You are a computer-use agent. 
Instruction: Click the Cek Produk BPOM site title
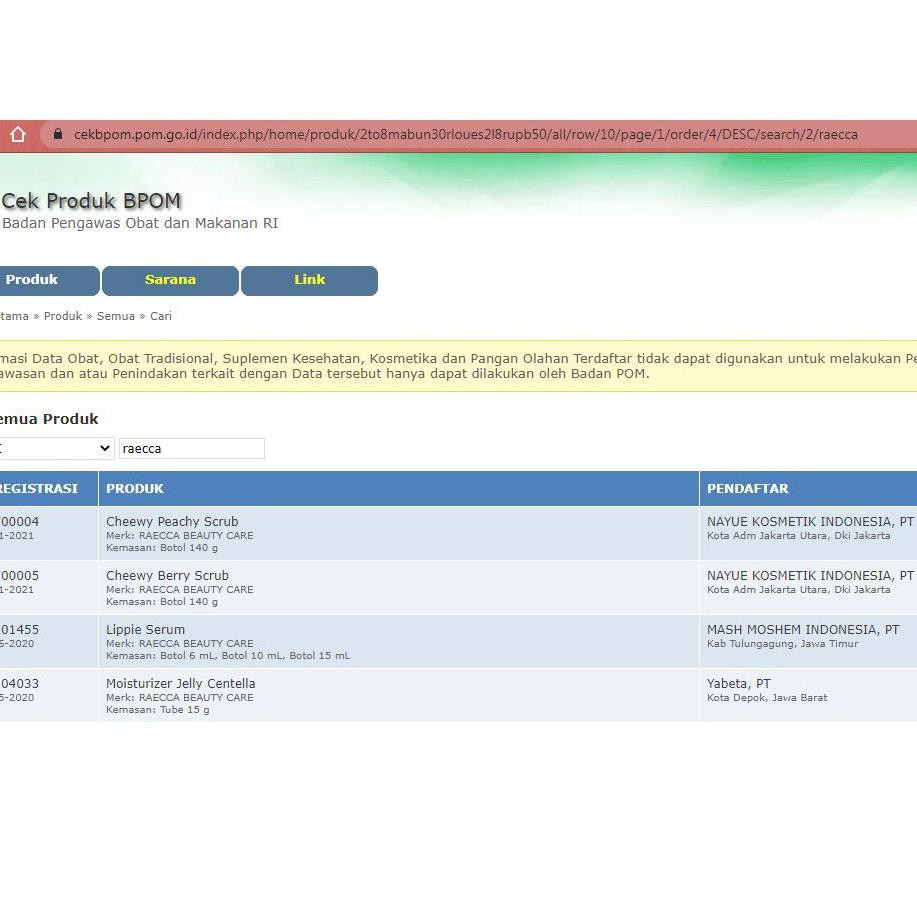[92, 201]
